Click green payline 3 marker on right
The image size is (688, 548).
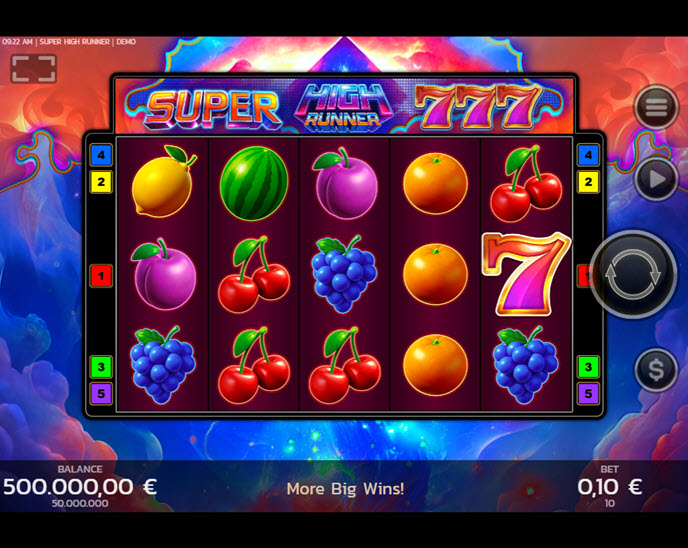click(x=588, y=367)
